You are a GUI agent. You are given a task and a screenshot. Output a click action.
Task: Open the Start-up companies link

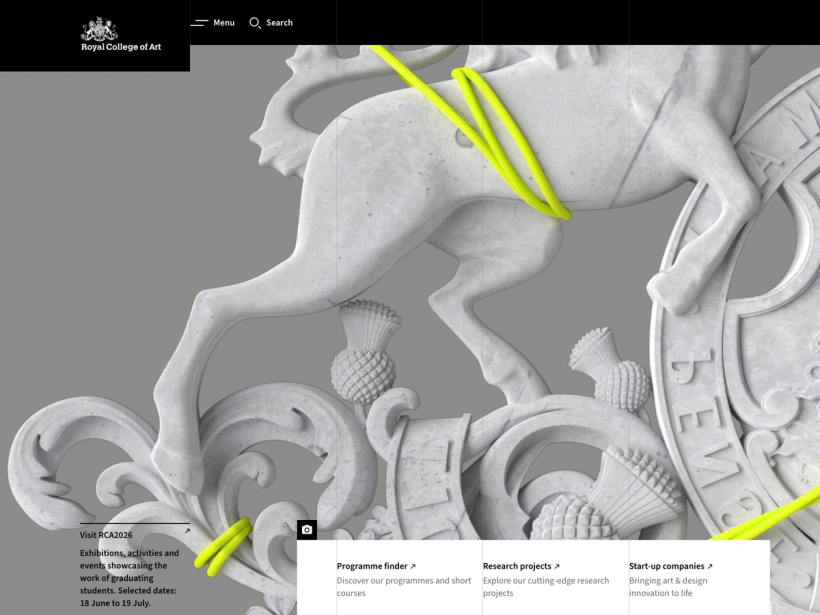(x=666, y=566)
